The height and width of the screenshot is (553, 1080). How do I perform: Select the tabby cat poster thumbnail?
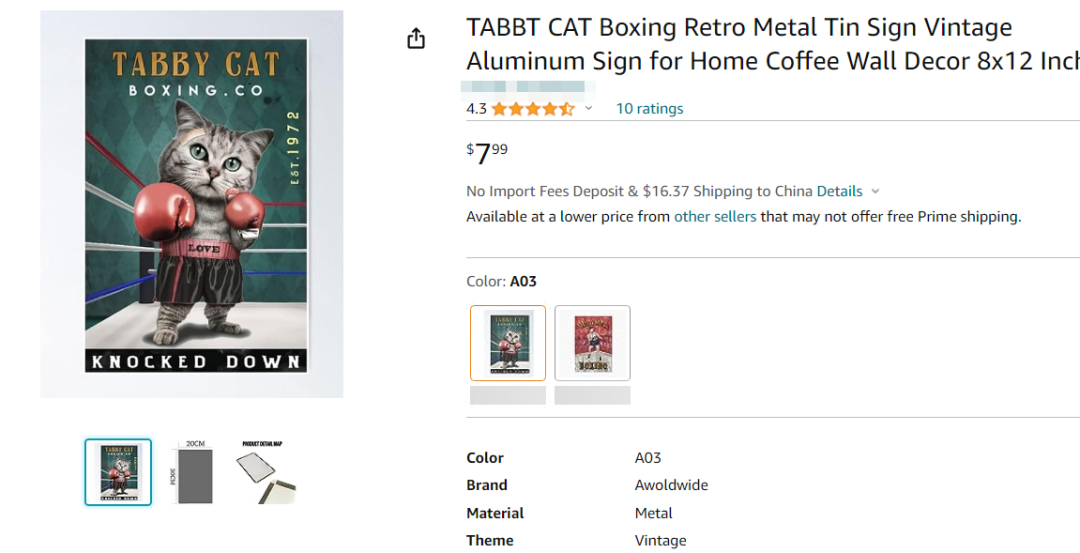118,472
